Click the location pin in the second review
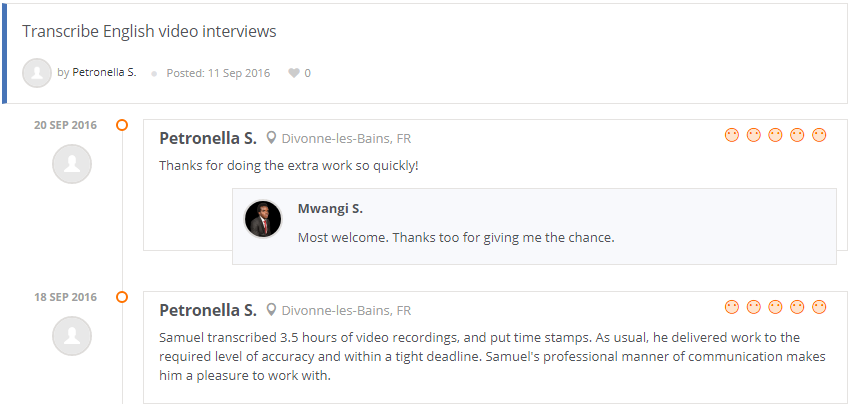Screen dimensions: 851x407 [271, 310]
